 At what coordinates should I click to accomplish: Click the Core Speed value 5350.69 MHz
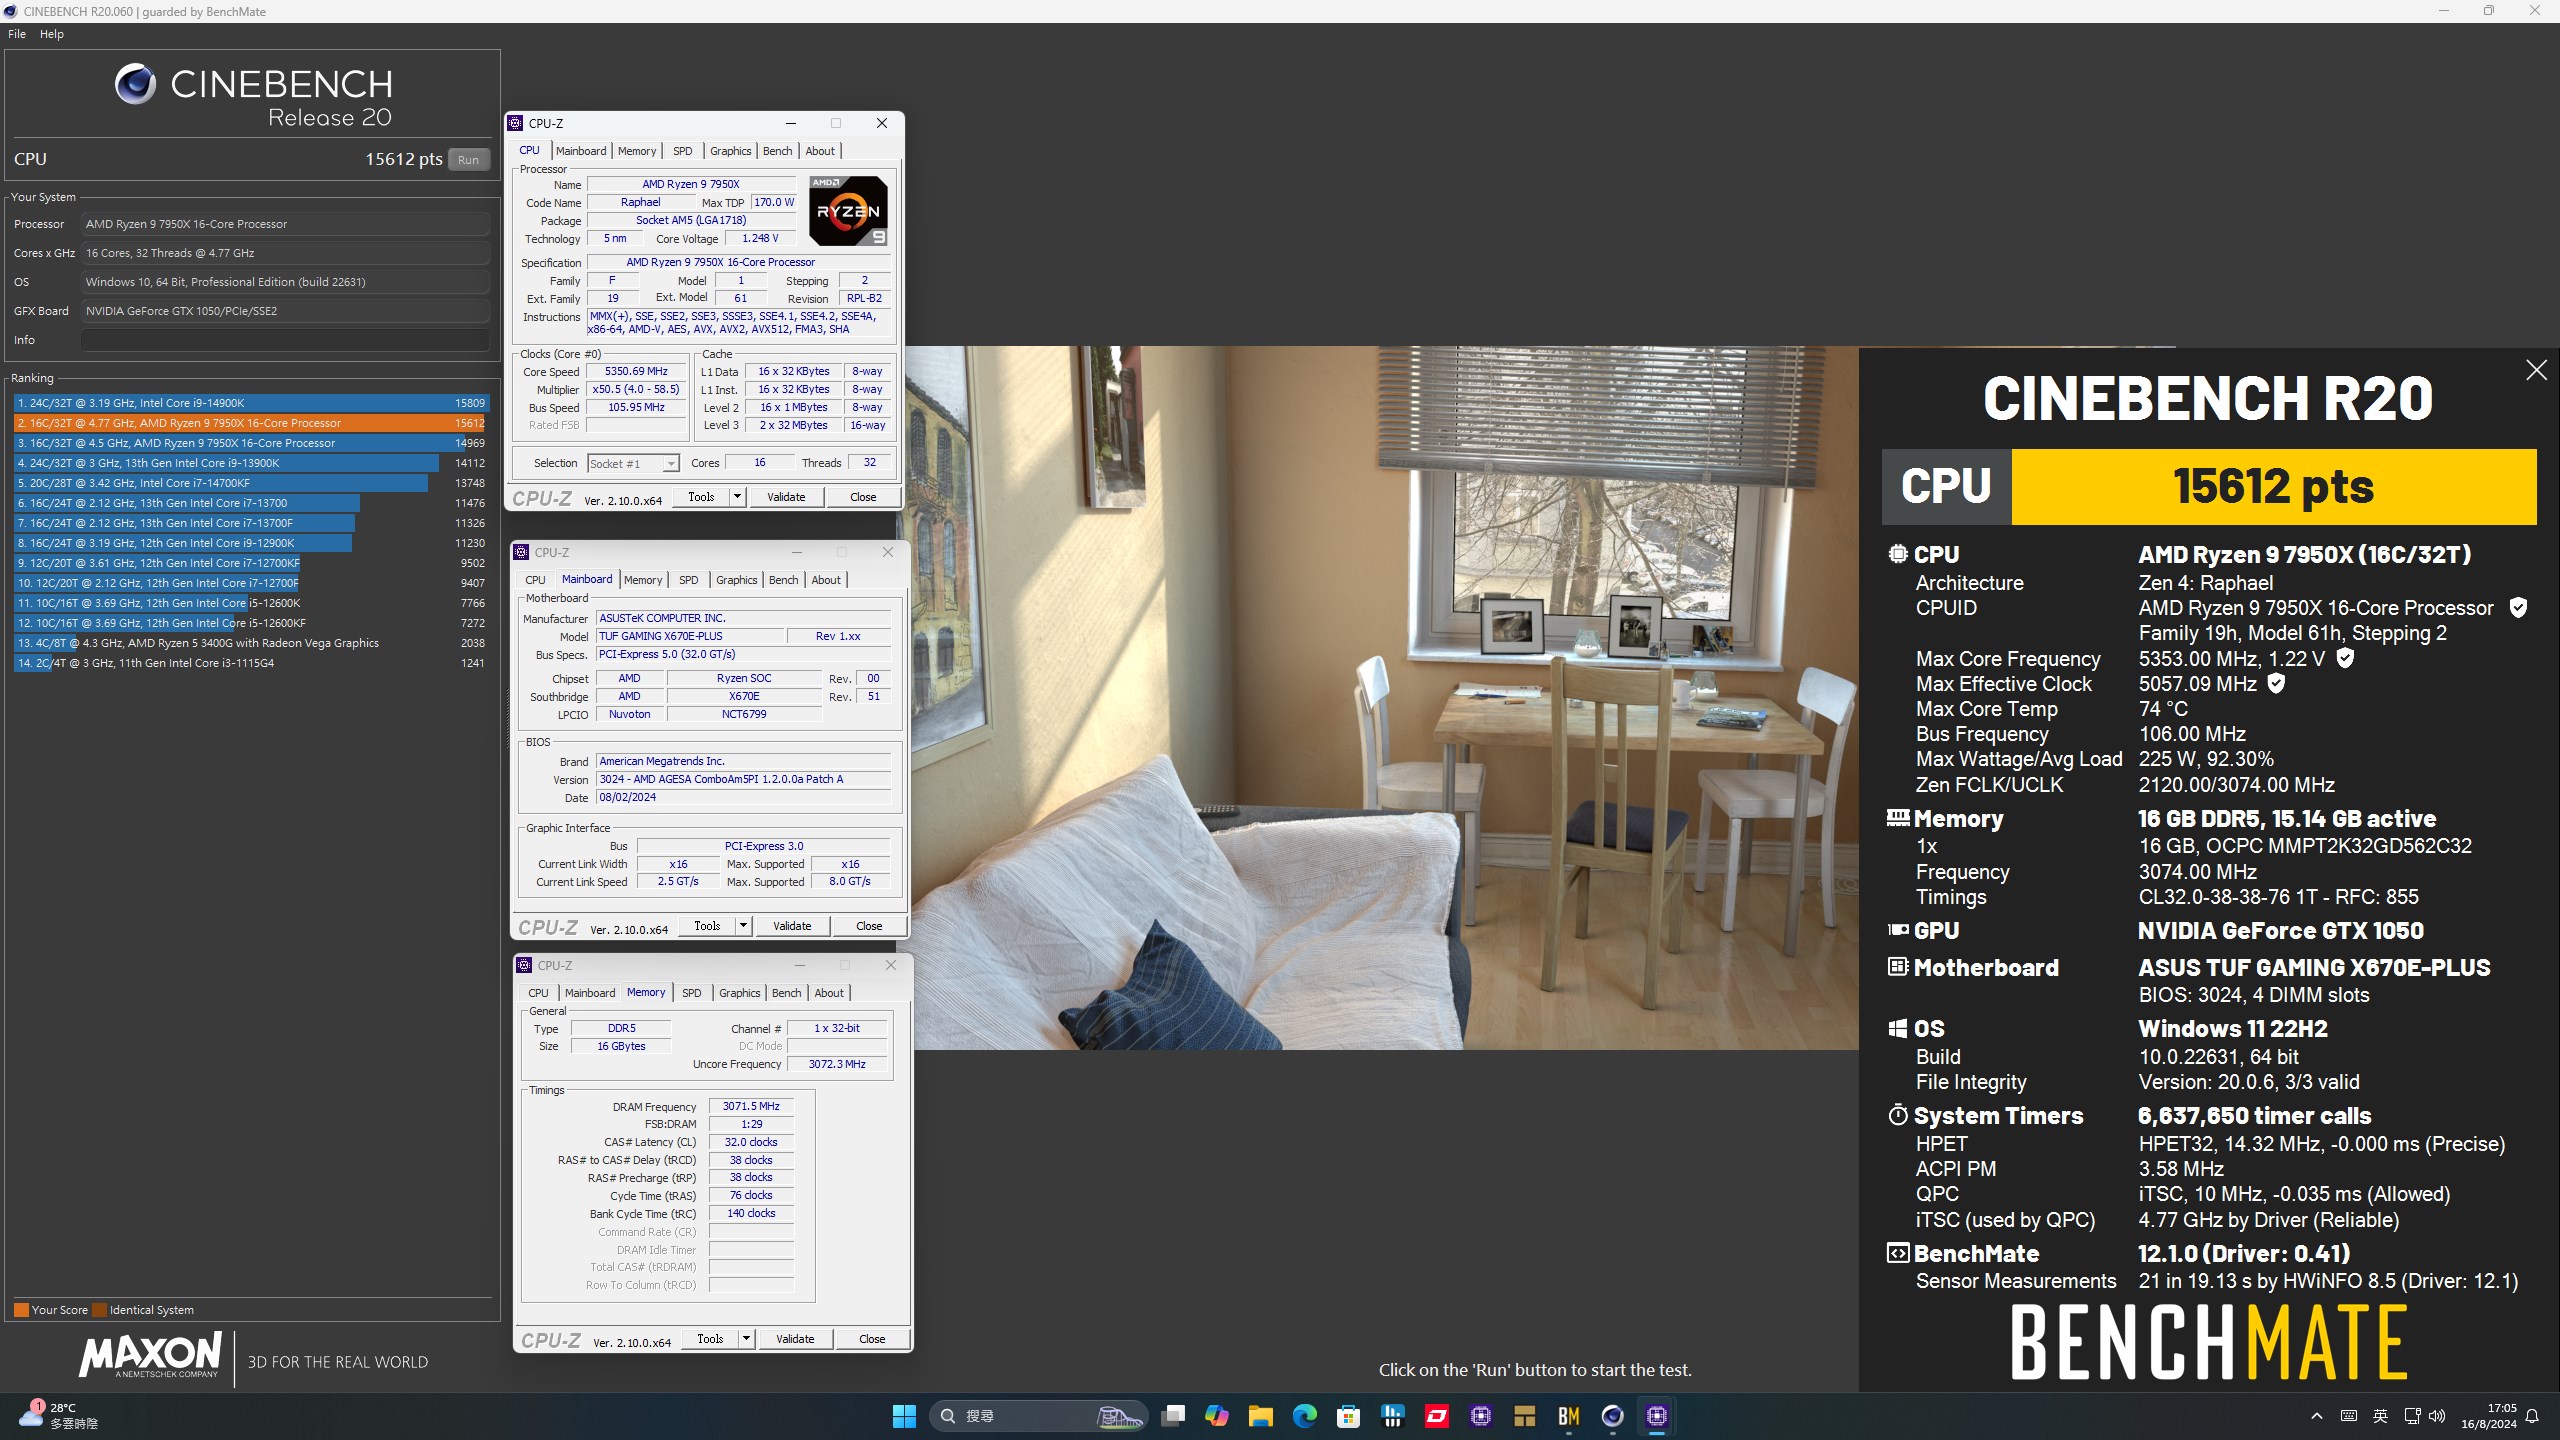[x=636, y=371]
